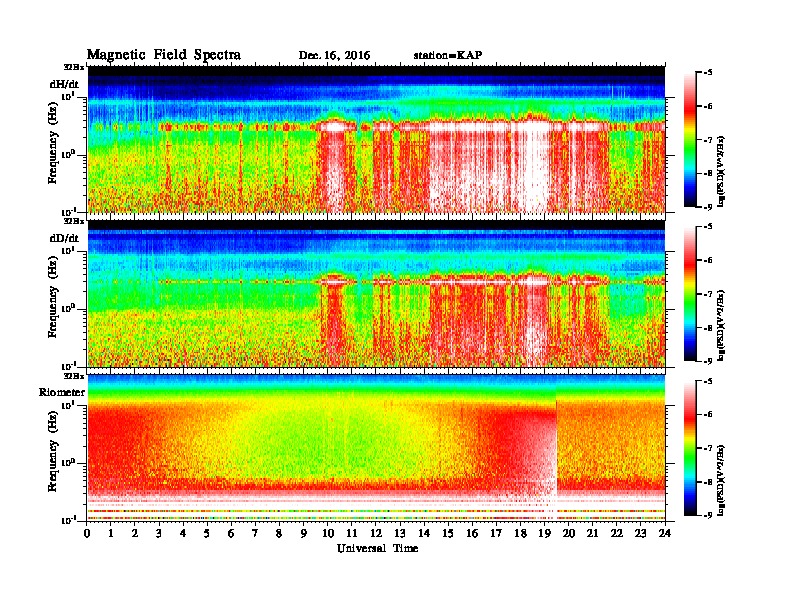Click the date "Dec. 16, 2016"
The height and width of the screenshot is (612, 792).
[334, 56]
